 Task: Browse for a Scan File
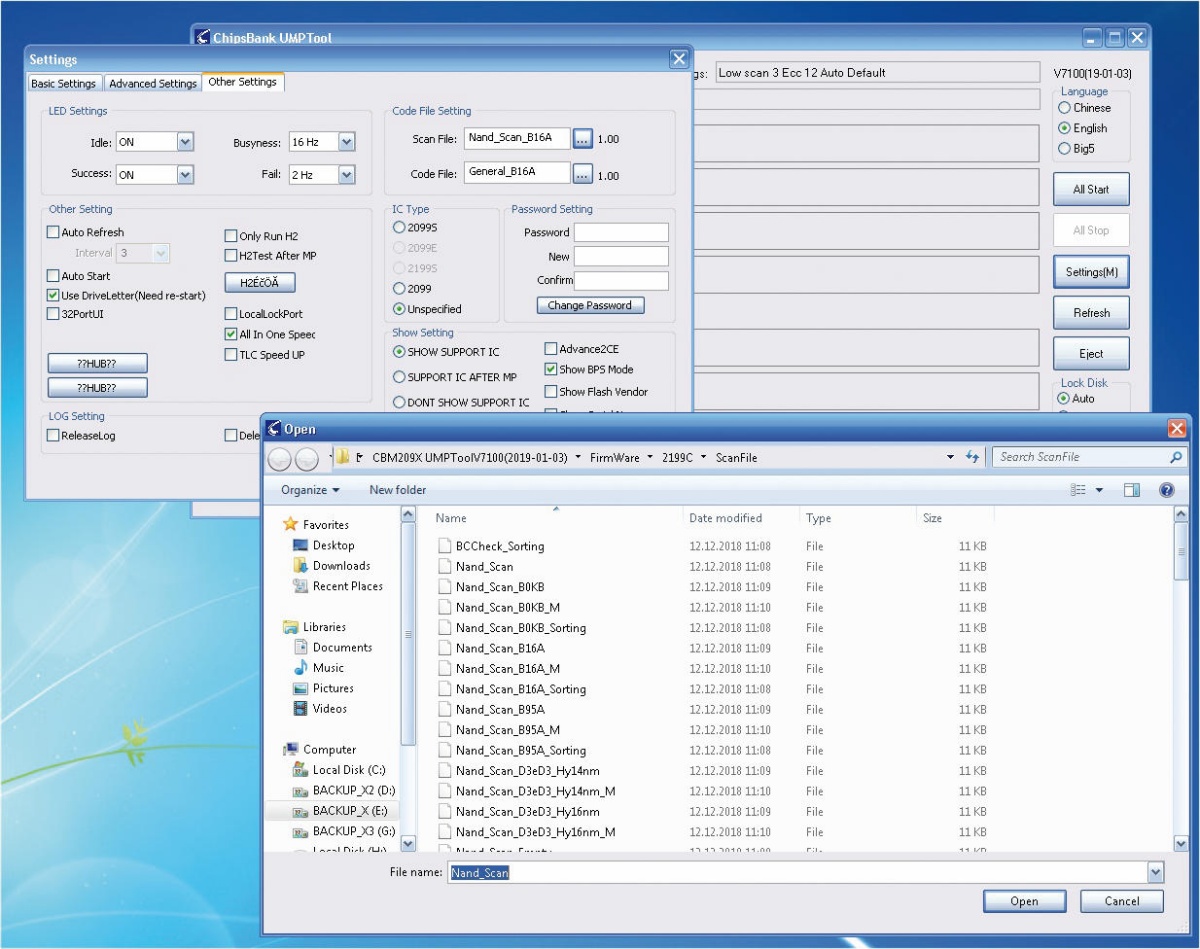click(584, 139)
